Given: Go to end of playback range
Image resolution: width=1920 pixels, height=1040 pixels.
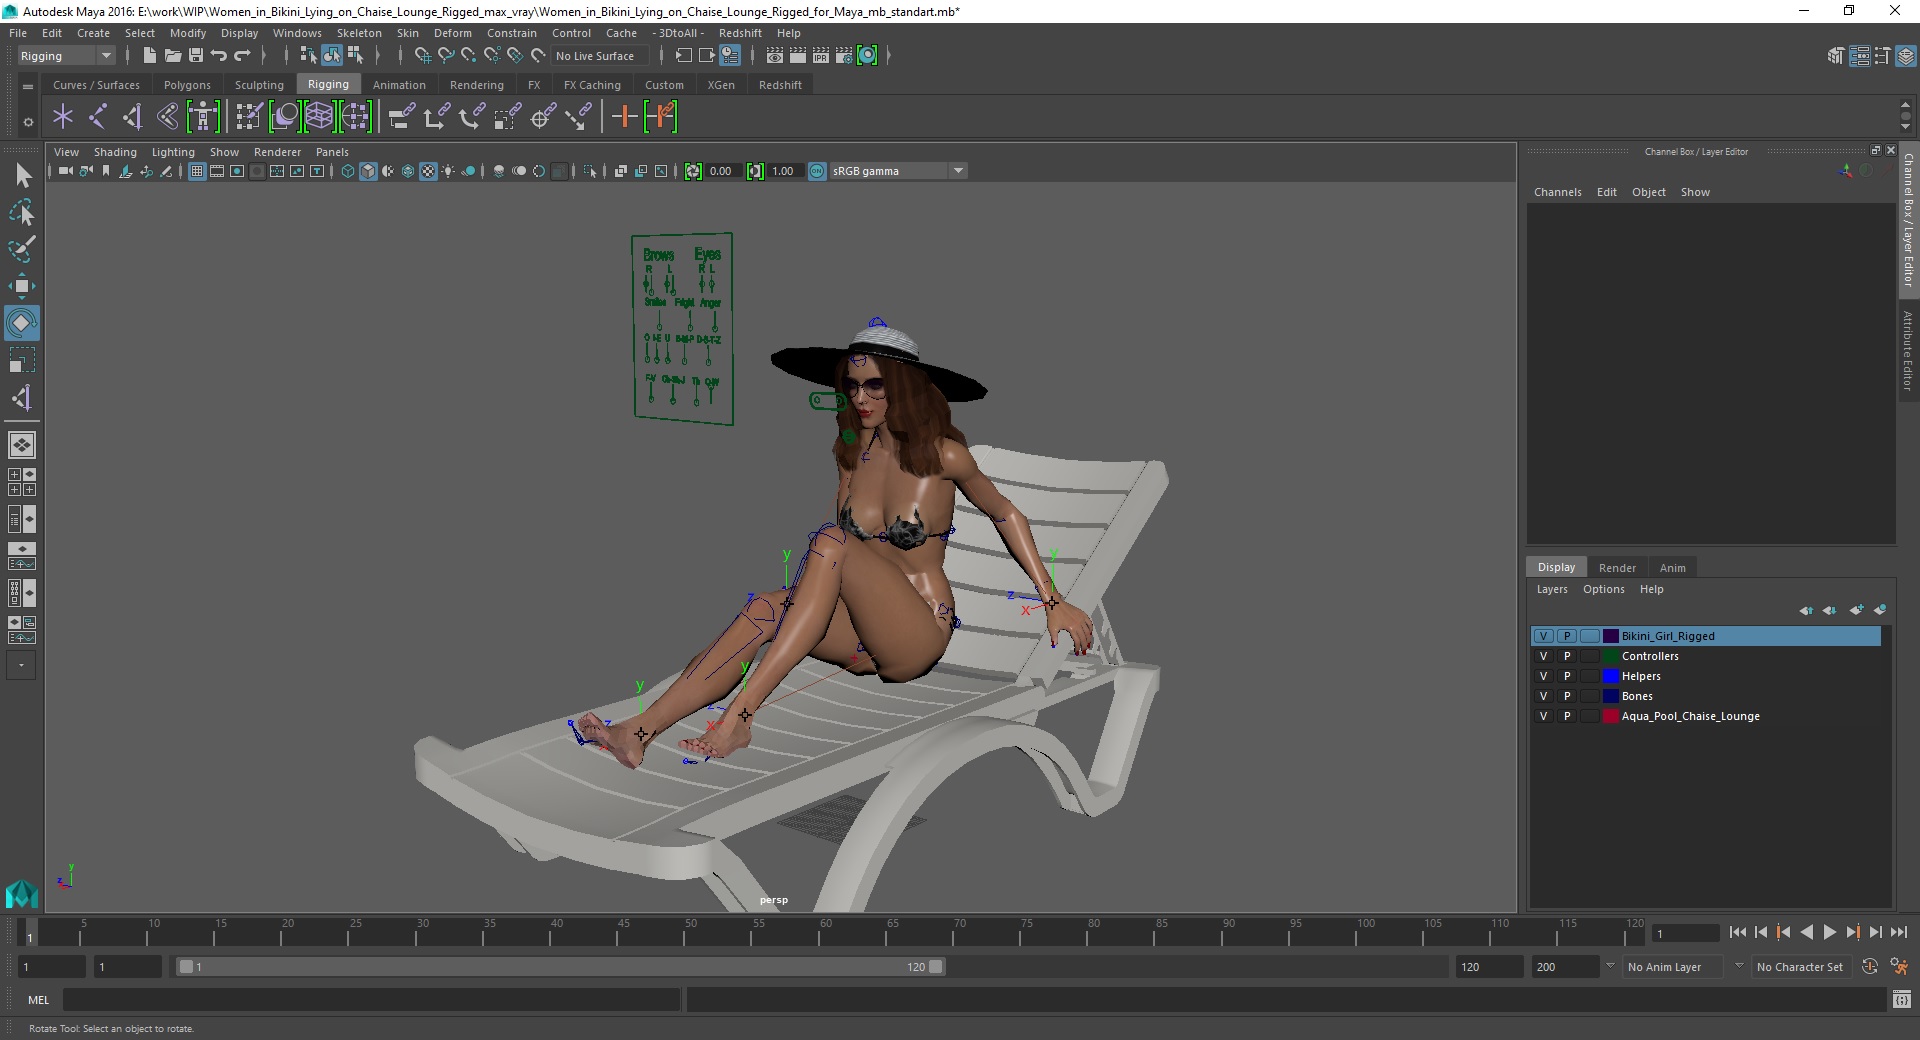Looking at the screenshot, I should pos(1899,932).
